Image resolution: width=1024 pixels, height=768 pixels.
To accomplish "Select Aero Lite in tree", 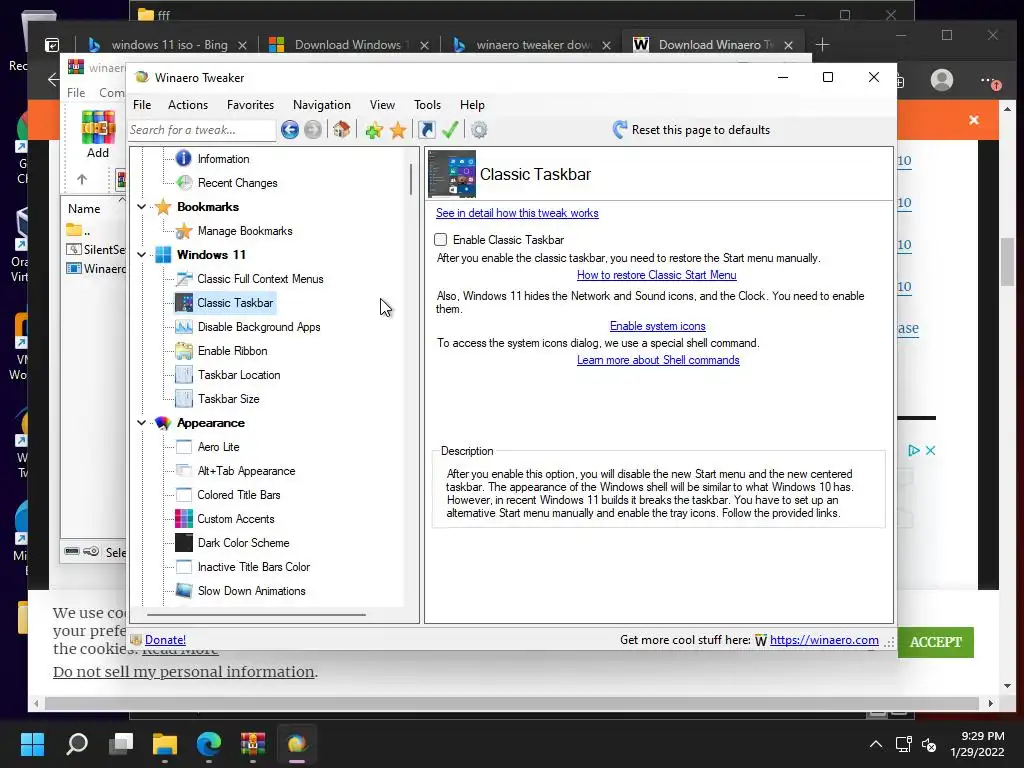I will coord(219,447).
